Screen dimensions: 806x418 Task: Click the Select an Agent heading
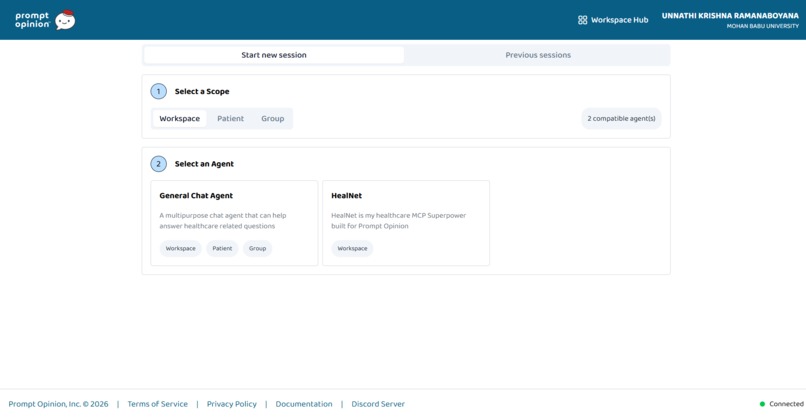click(x=204, y=164)
